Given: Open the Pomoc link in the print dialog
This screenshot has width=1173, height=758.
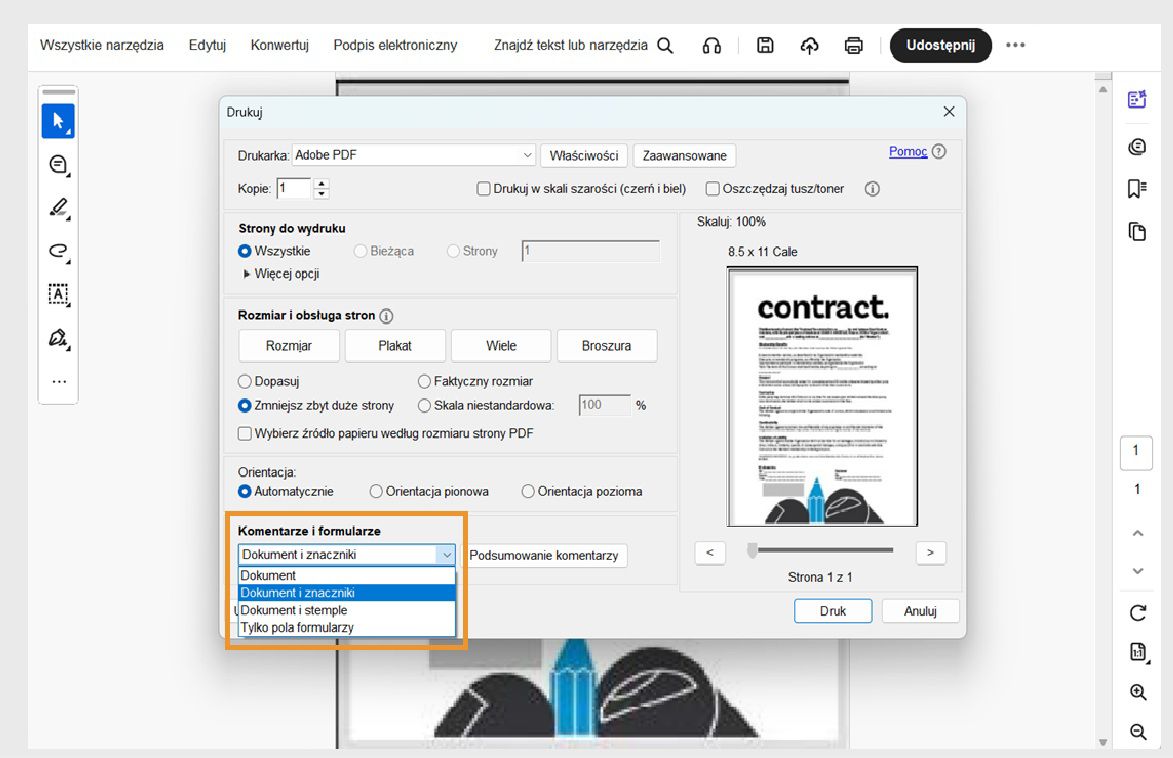Looking at the screenshot, I should pyautogui.click(x=909, y=151).
